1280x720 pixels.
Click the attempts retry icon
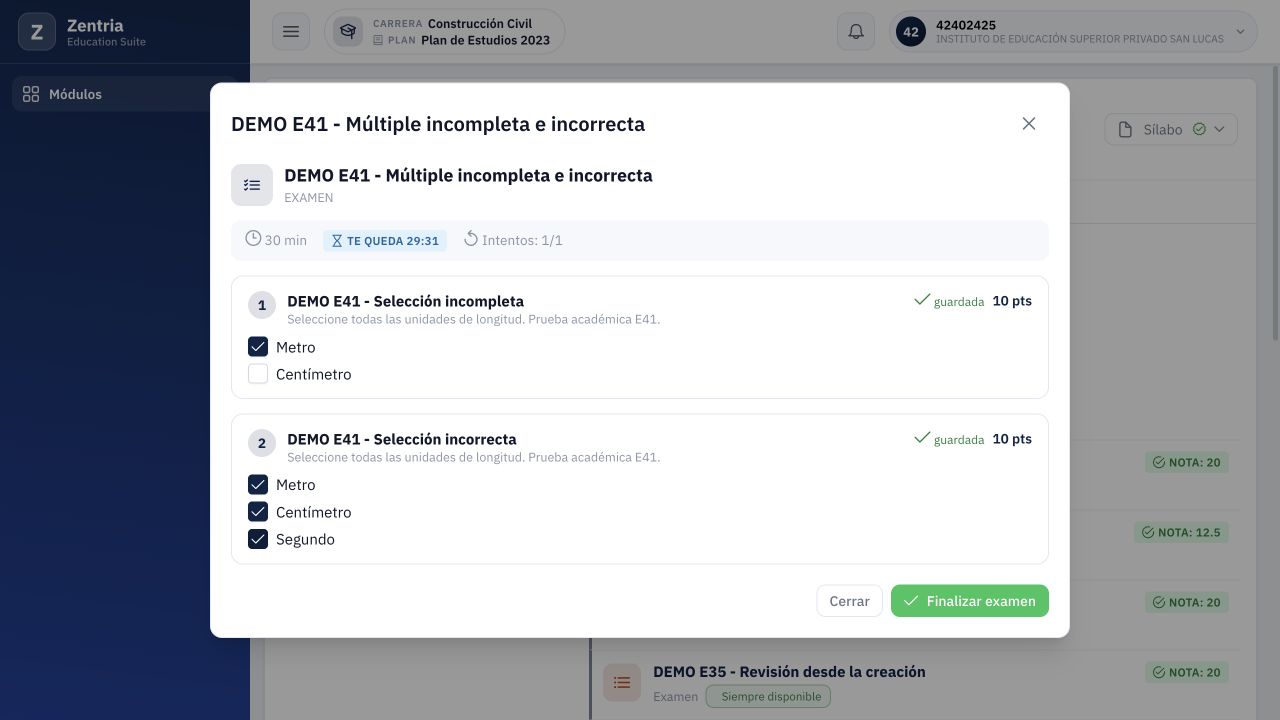point(471,239)
